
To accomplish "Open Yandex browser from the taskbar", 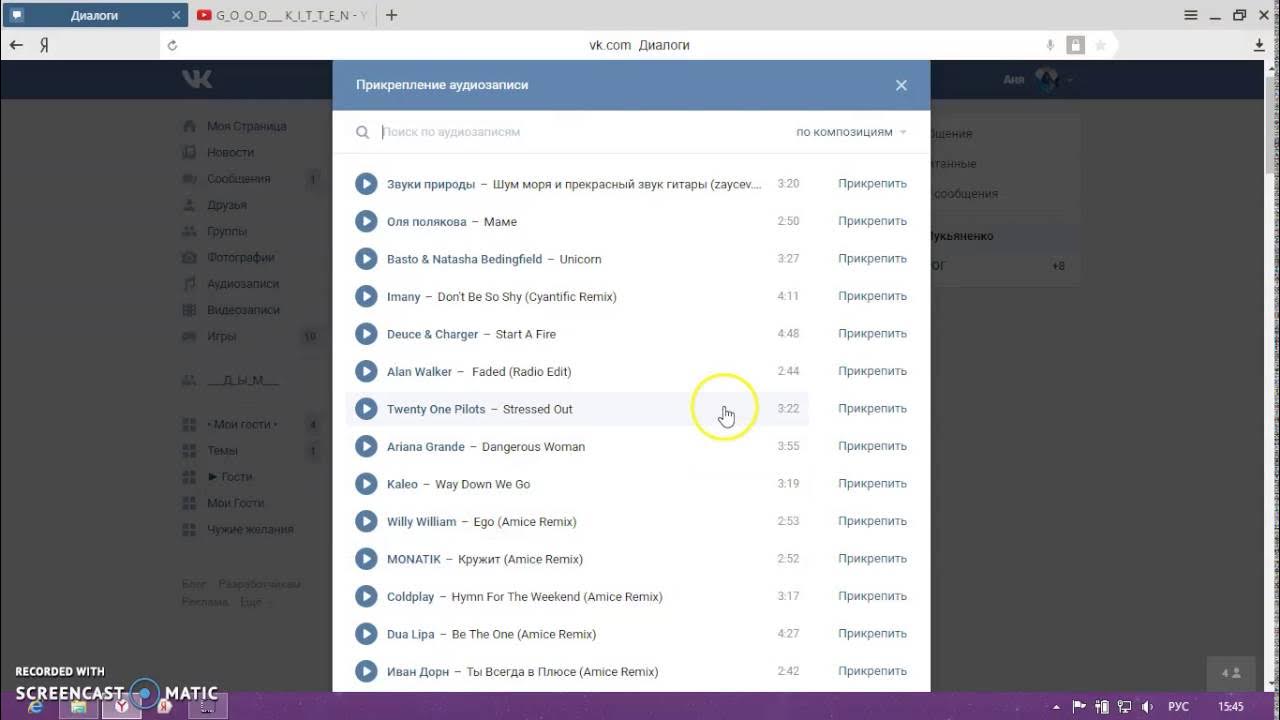I will [x=121, y=706].
